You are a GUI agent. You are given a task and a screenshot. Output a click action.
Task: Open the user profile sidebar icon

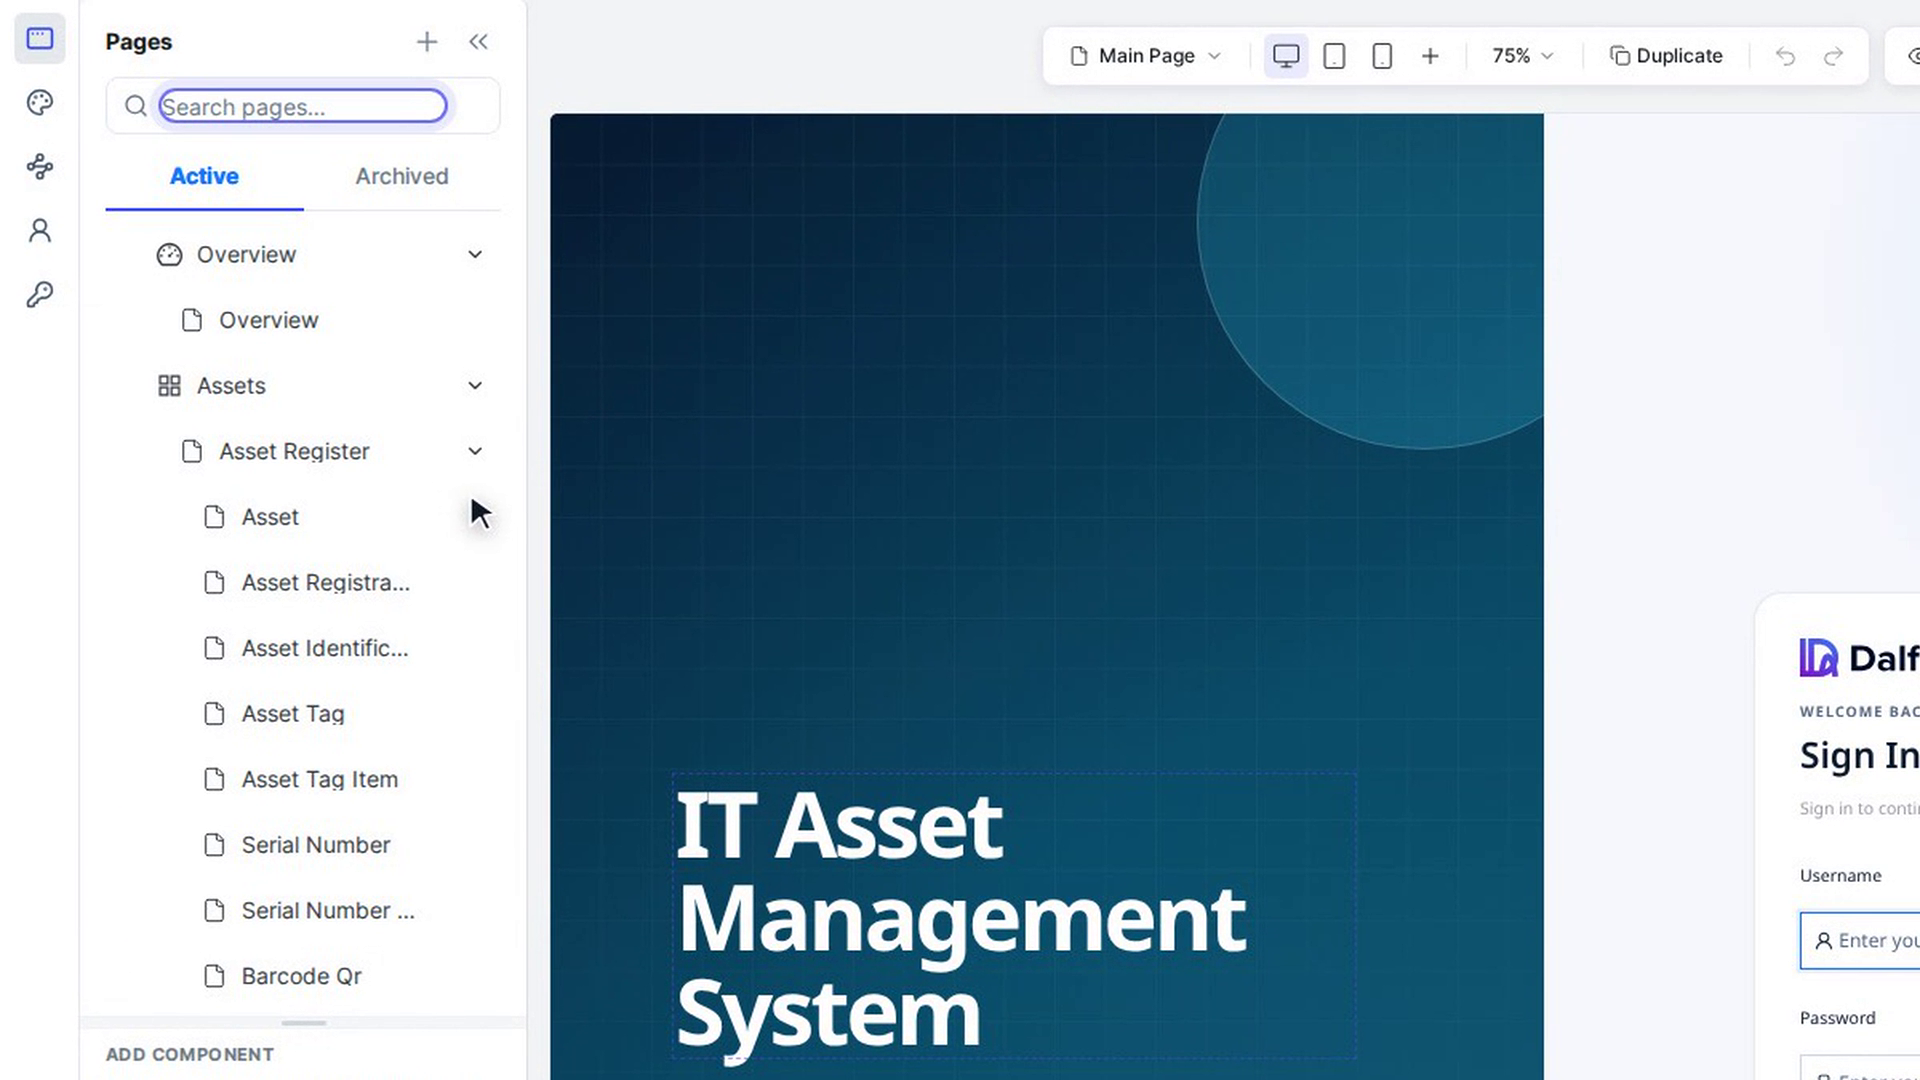(x=40, y=231)
